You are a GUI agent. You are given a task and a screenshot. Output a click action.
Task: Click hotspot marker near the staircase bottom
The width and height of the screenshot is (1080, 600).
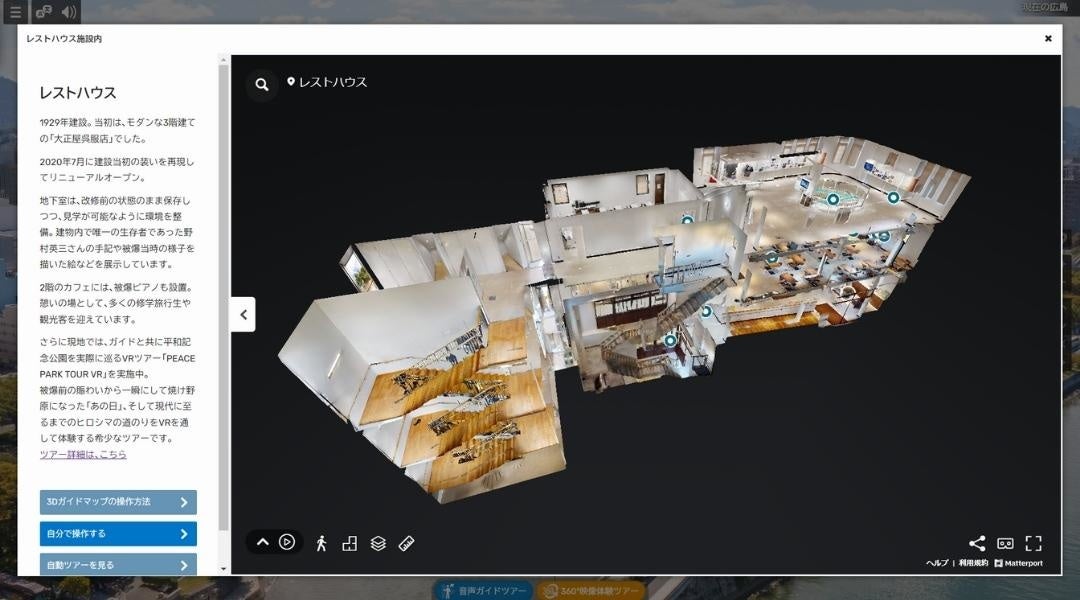click(x=670, y=340)
